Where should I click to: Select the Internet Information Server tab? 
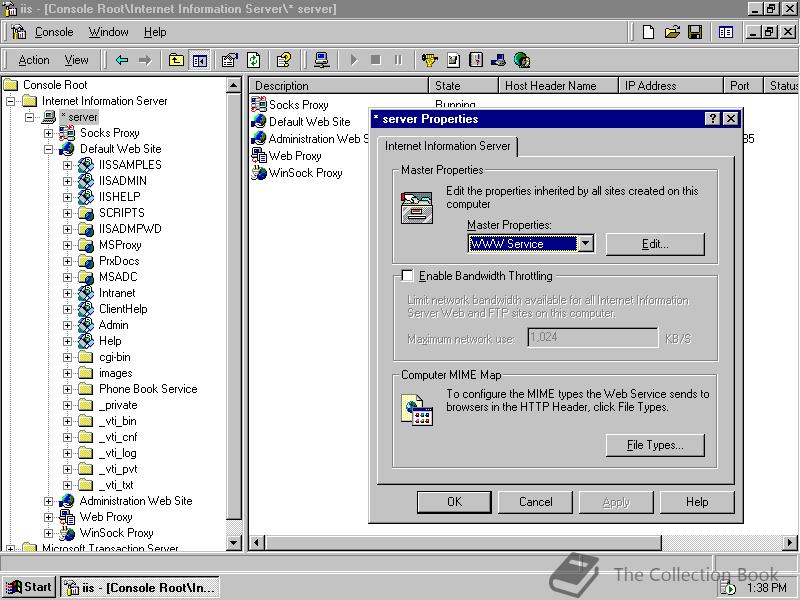click(447, 146)
